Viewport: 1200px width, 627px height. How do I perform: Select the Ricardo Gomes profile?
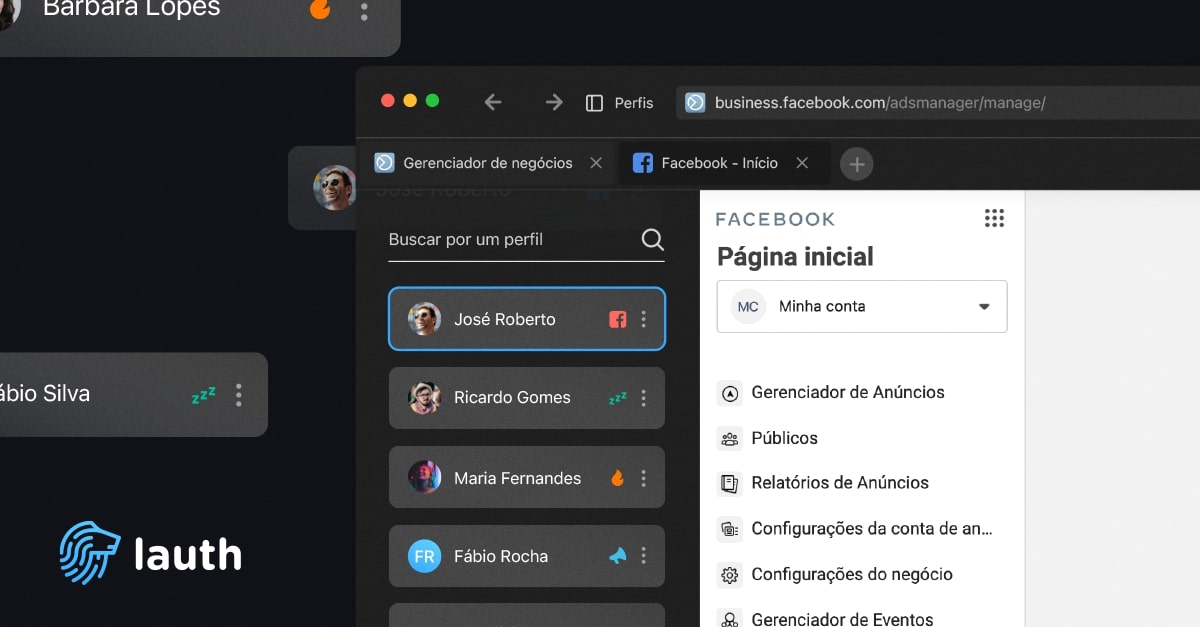[x=511, y=398]
